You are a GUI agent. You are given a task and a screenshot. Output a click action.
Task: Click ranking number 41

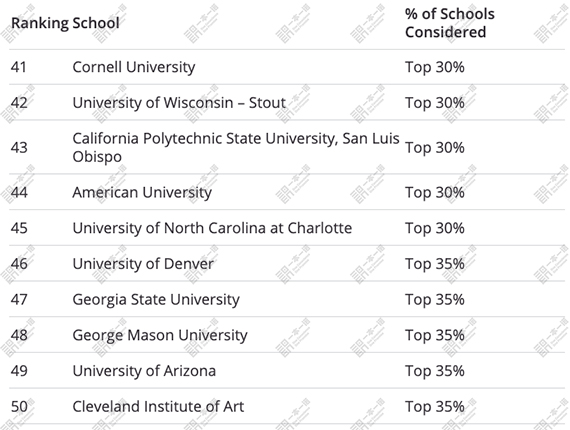(x=19, y=67)
